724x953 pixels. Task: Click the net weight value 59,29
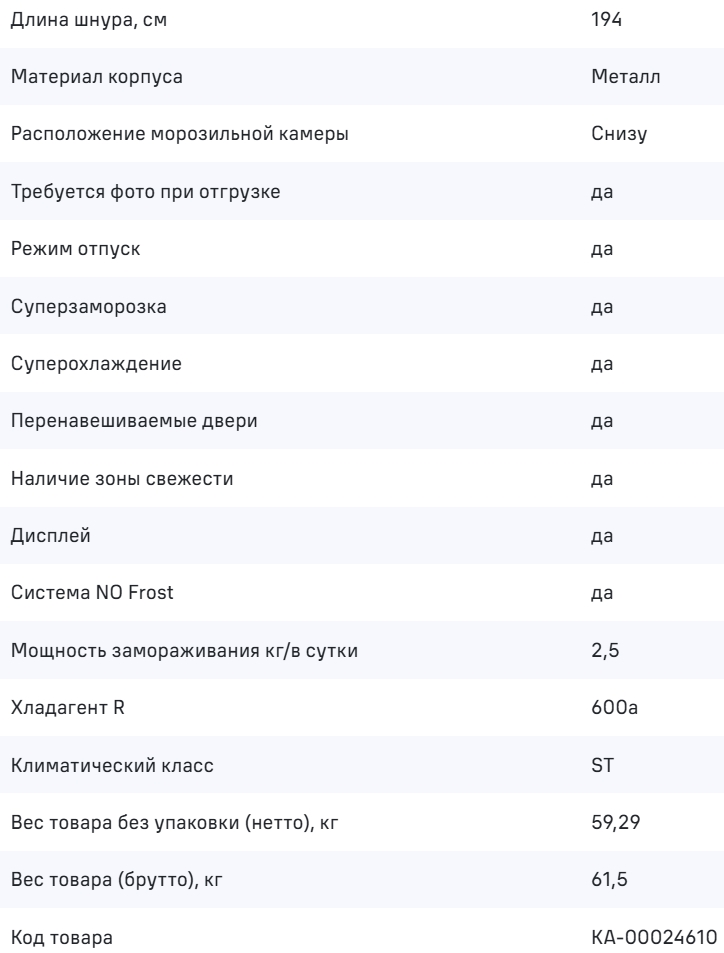pyautogui.click(x=613, y=824)
